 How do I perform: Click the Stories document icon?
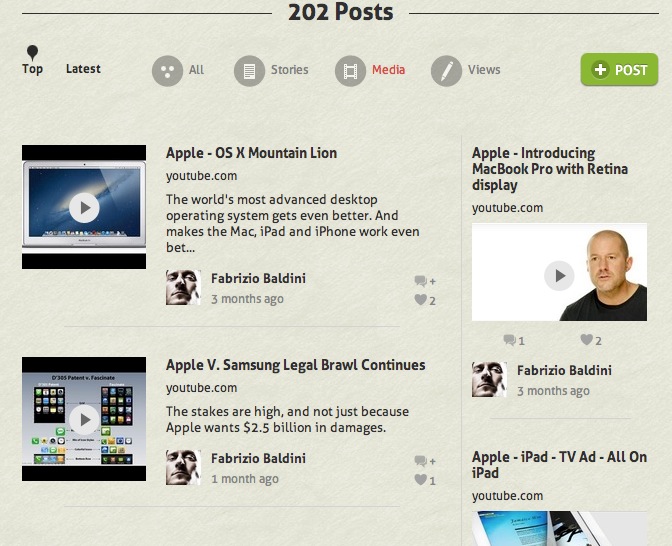(249, 71)
